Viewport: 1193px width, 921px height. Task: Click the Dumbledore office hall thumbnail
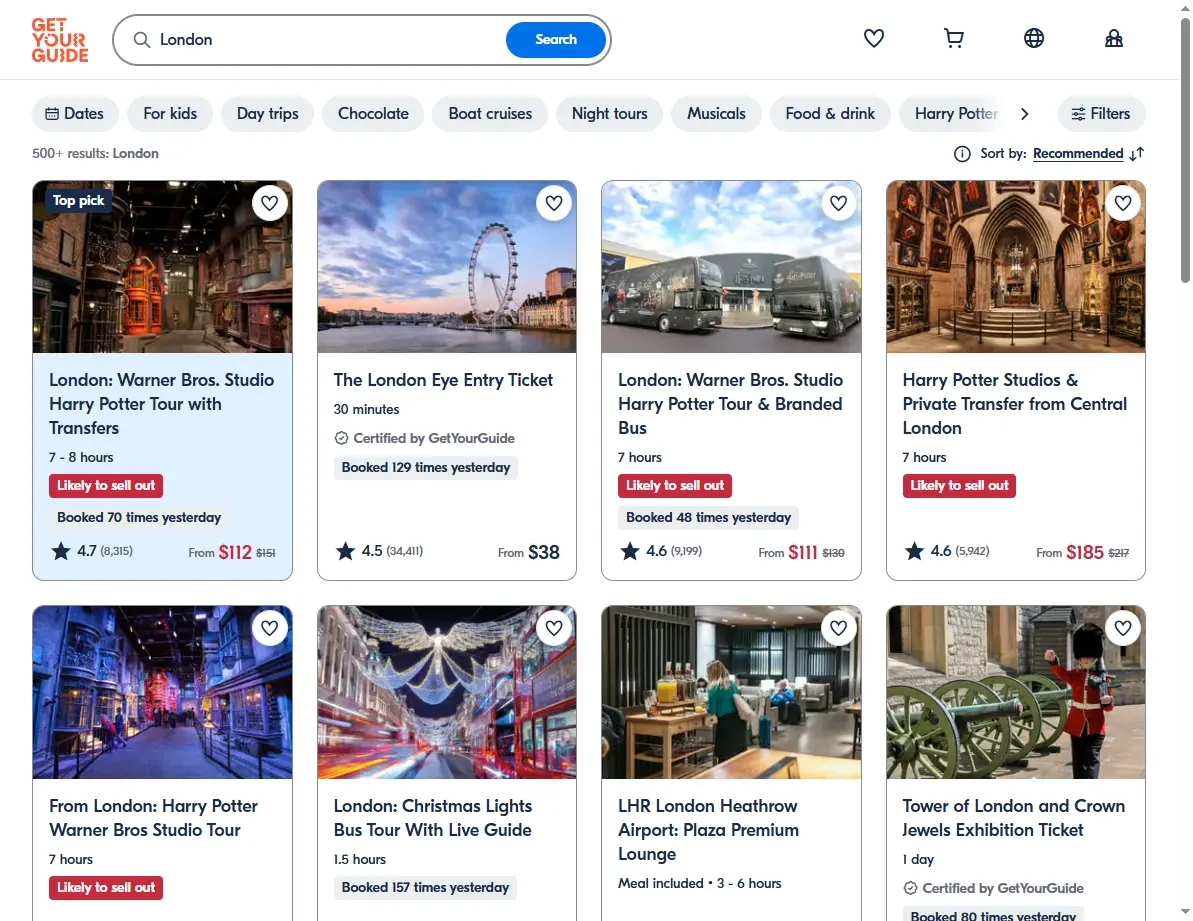pos(1016,267)
